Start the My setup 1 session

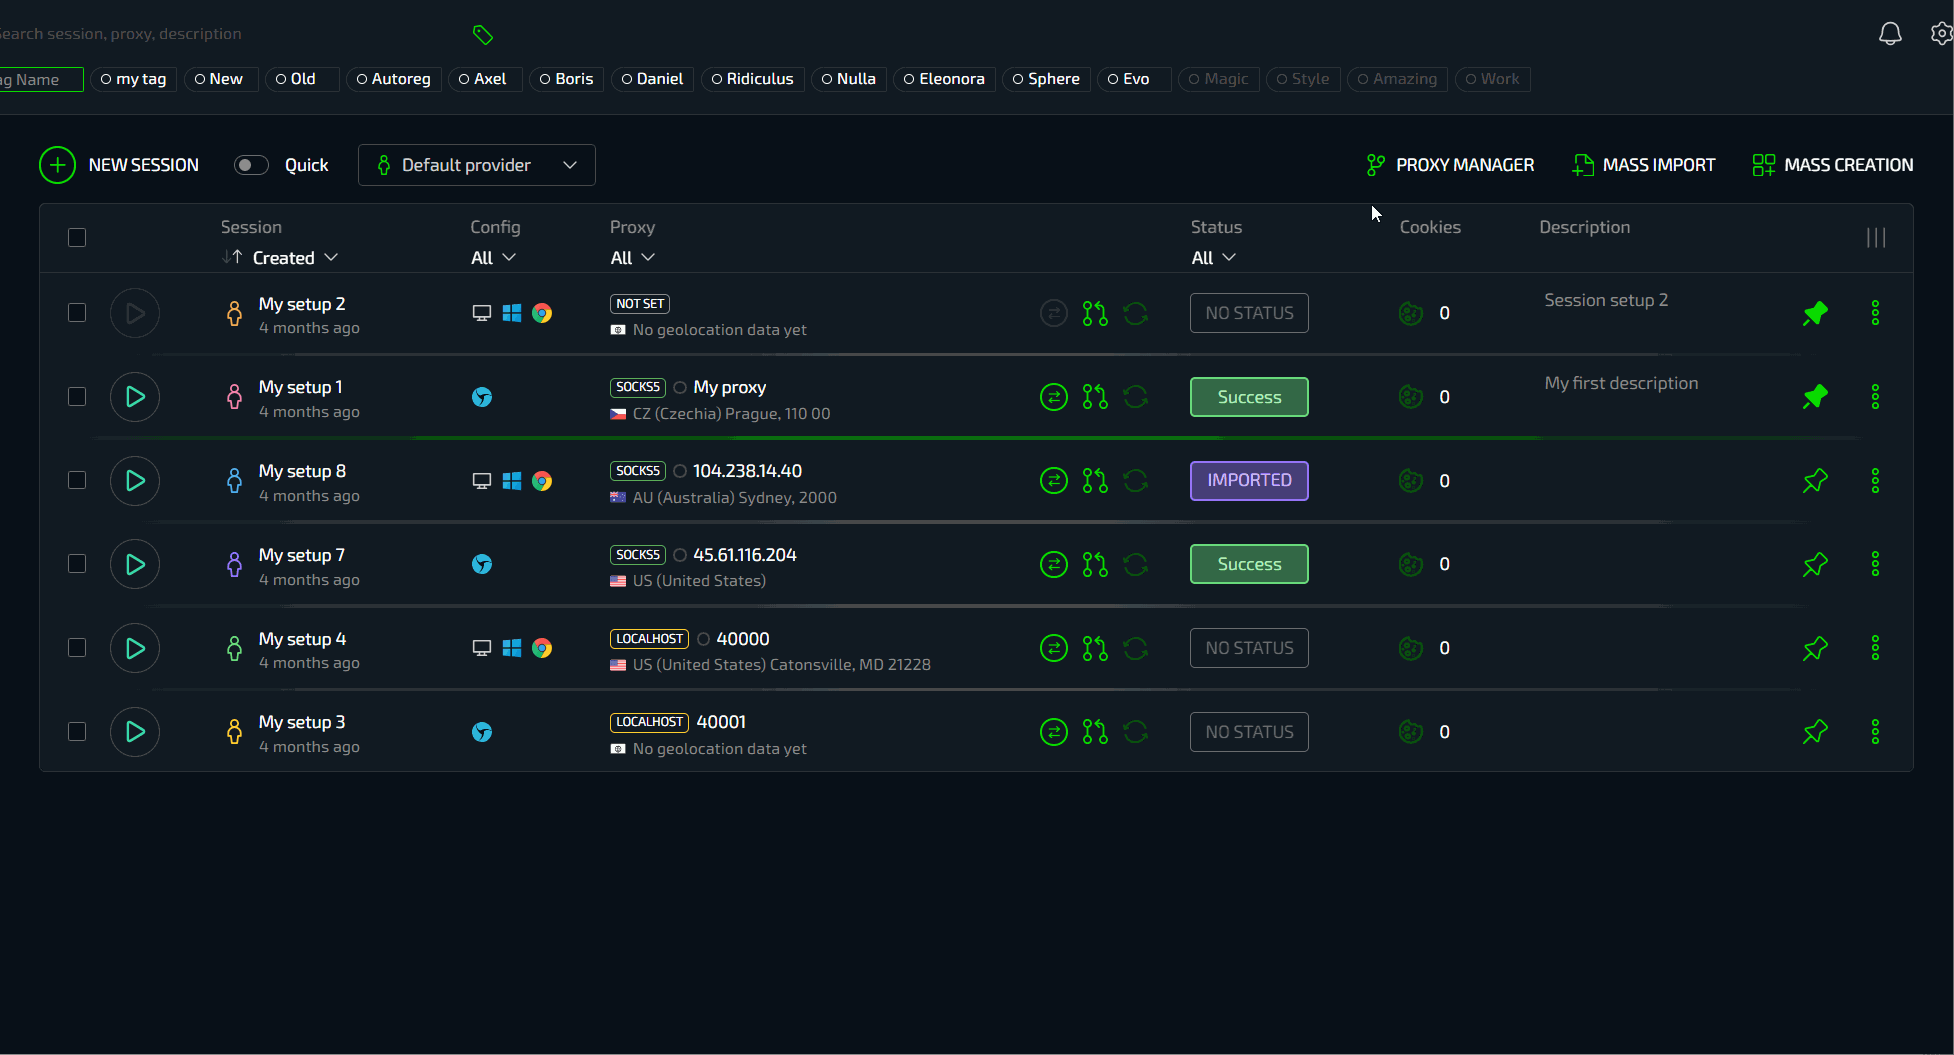(135, 397)
